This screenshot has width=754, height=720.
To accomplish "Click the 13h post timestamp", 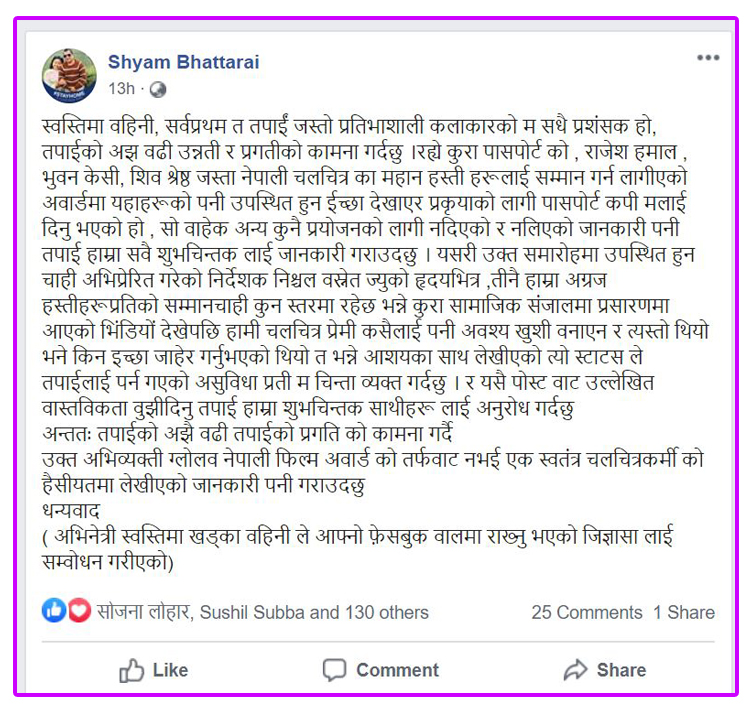I will 122,89.
